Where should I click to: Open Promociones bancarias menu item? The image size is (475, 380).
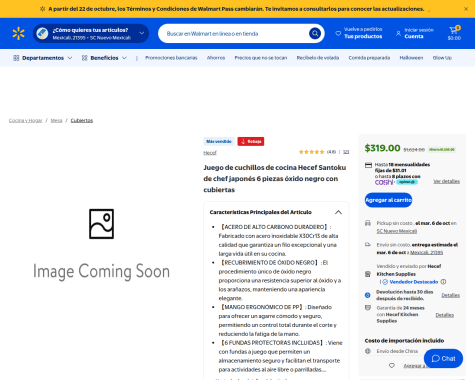pyautogui.click(x=171, y=58)
